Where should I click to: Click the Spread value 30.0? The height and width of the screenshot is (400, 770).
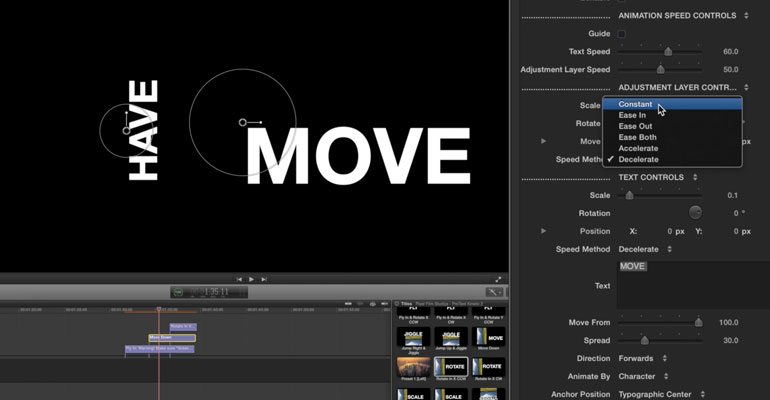[x=730, y=341]
